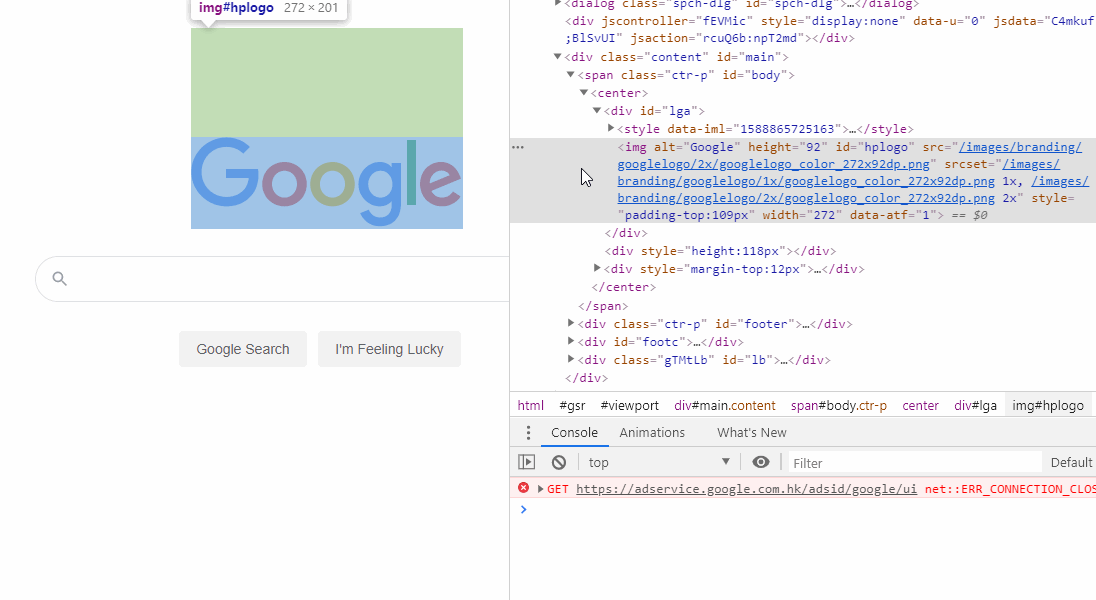Click the red error icon in console
Image resolution: width=1096 pixels, height=600 pixels.
[523, 488]
